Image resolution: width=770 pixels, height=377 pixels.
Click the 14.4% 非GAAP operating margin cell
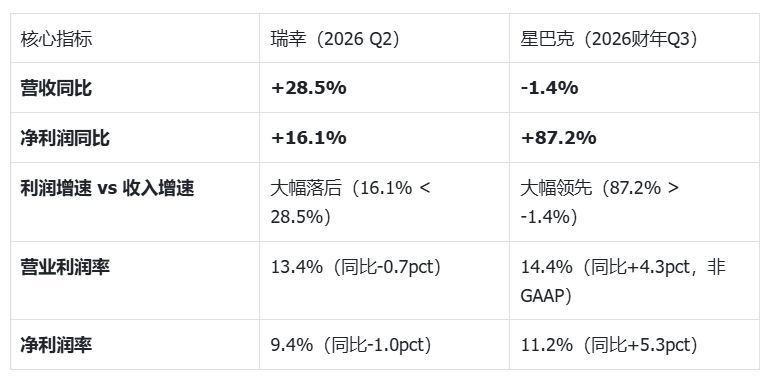[x=634, y=280]
